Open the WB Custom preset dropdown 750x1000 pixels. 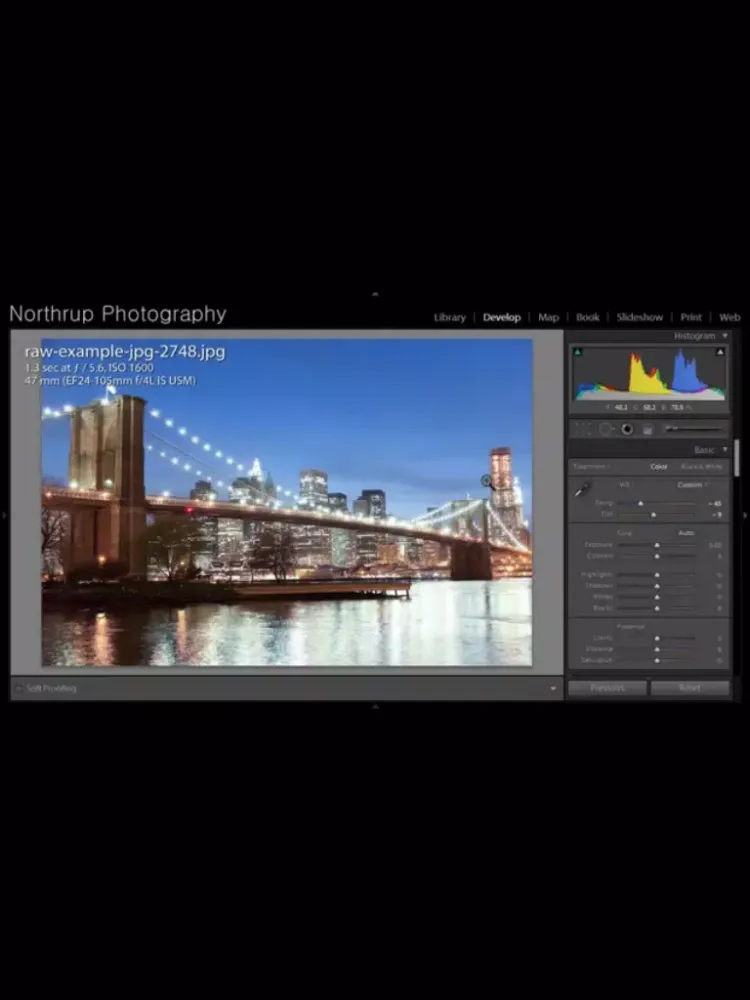click(692, 485)
